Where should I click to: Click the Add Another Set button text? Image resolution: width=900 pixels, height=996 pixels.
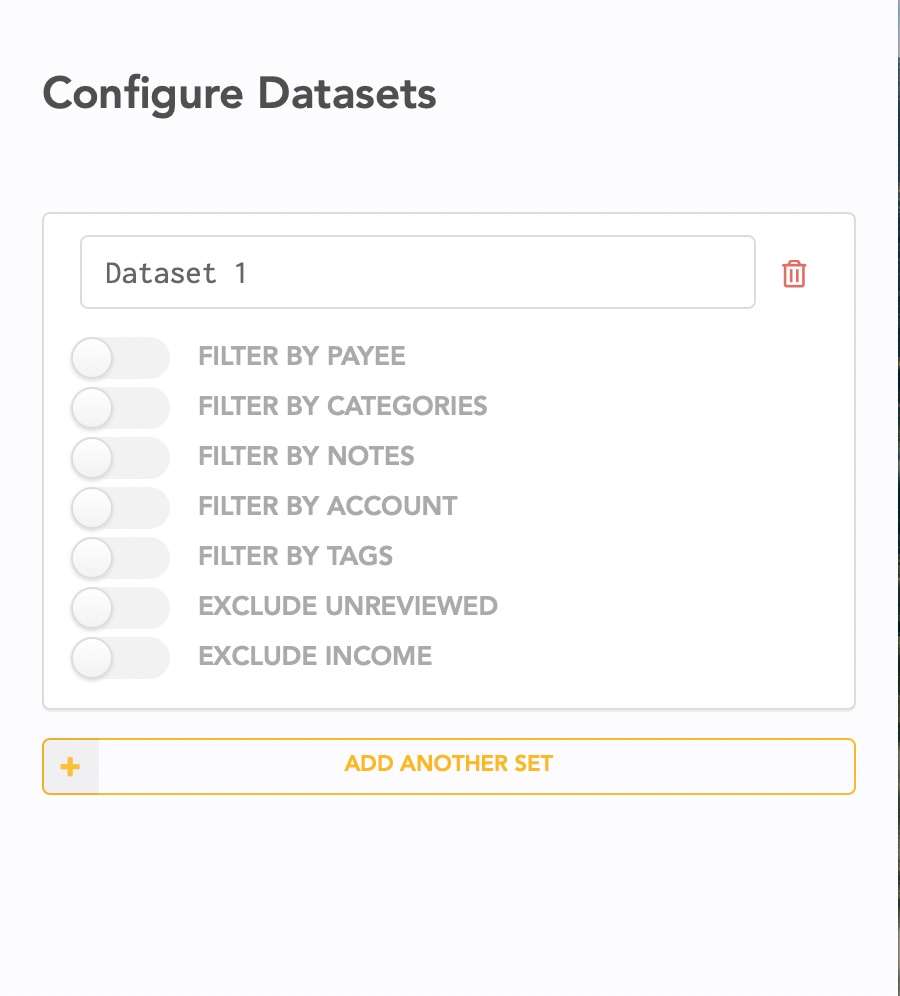(448, 764)
